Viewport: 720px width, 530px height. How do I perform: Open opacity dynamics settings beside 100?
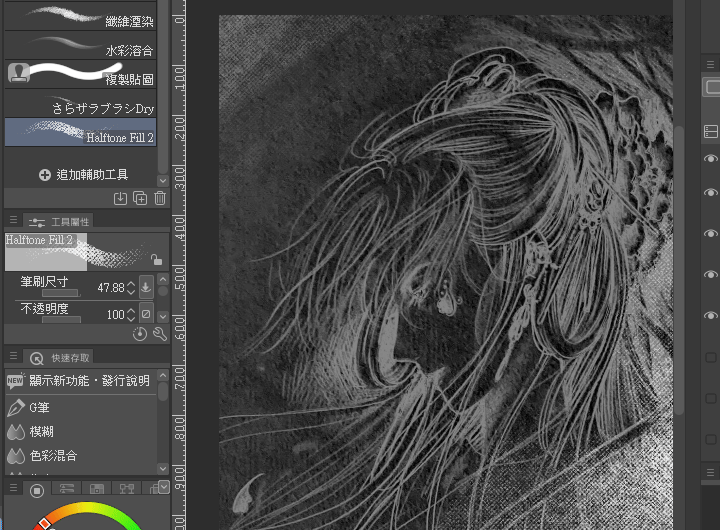(146, 314)
